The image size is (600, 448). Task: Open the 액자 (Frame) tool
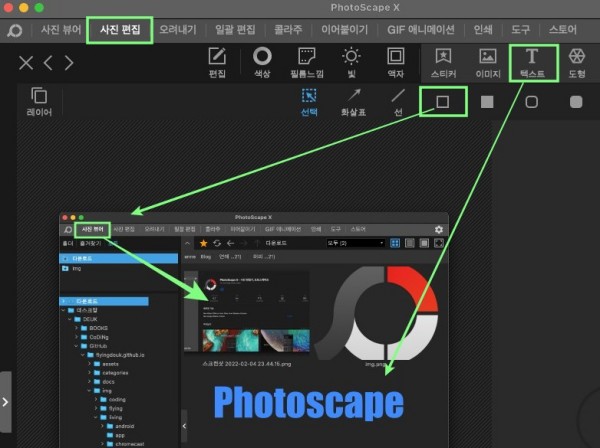coord(396,62)
